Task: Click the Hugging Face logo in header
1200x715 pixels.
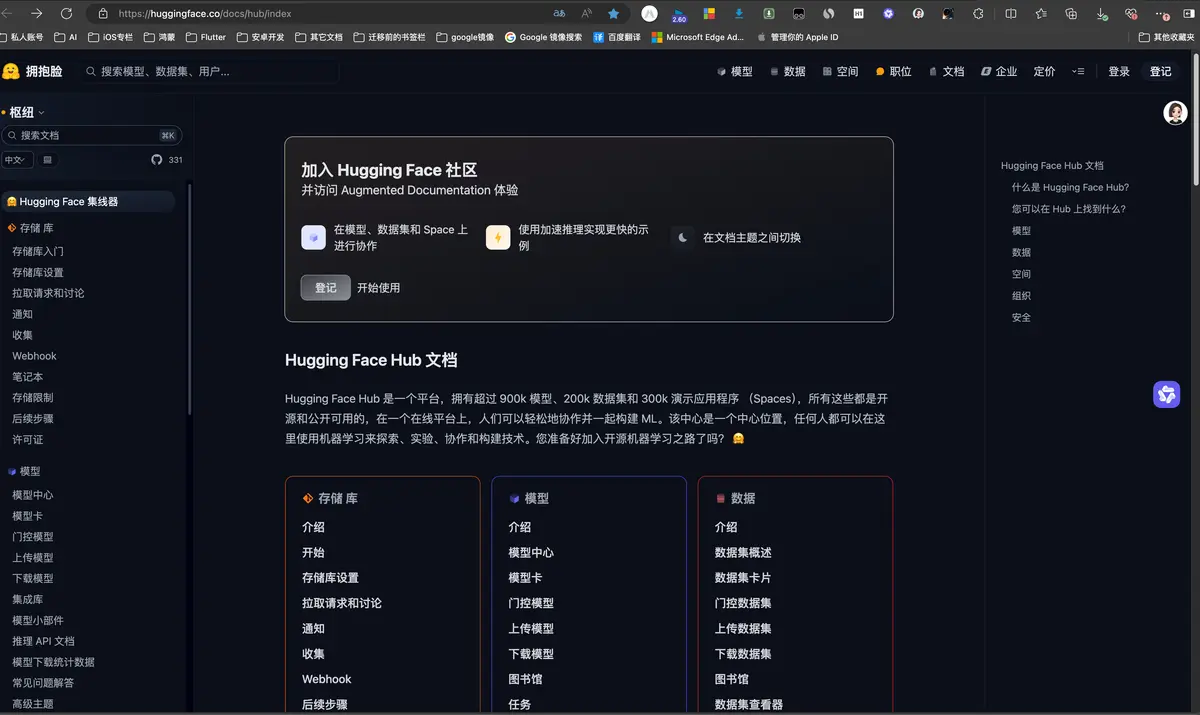Action: click(x=11, y=71)
